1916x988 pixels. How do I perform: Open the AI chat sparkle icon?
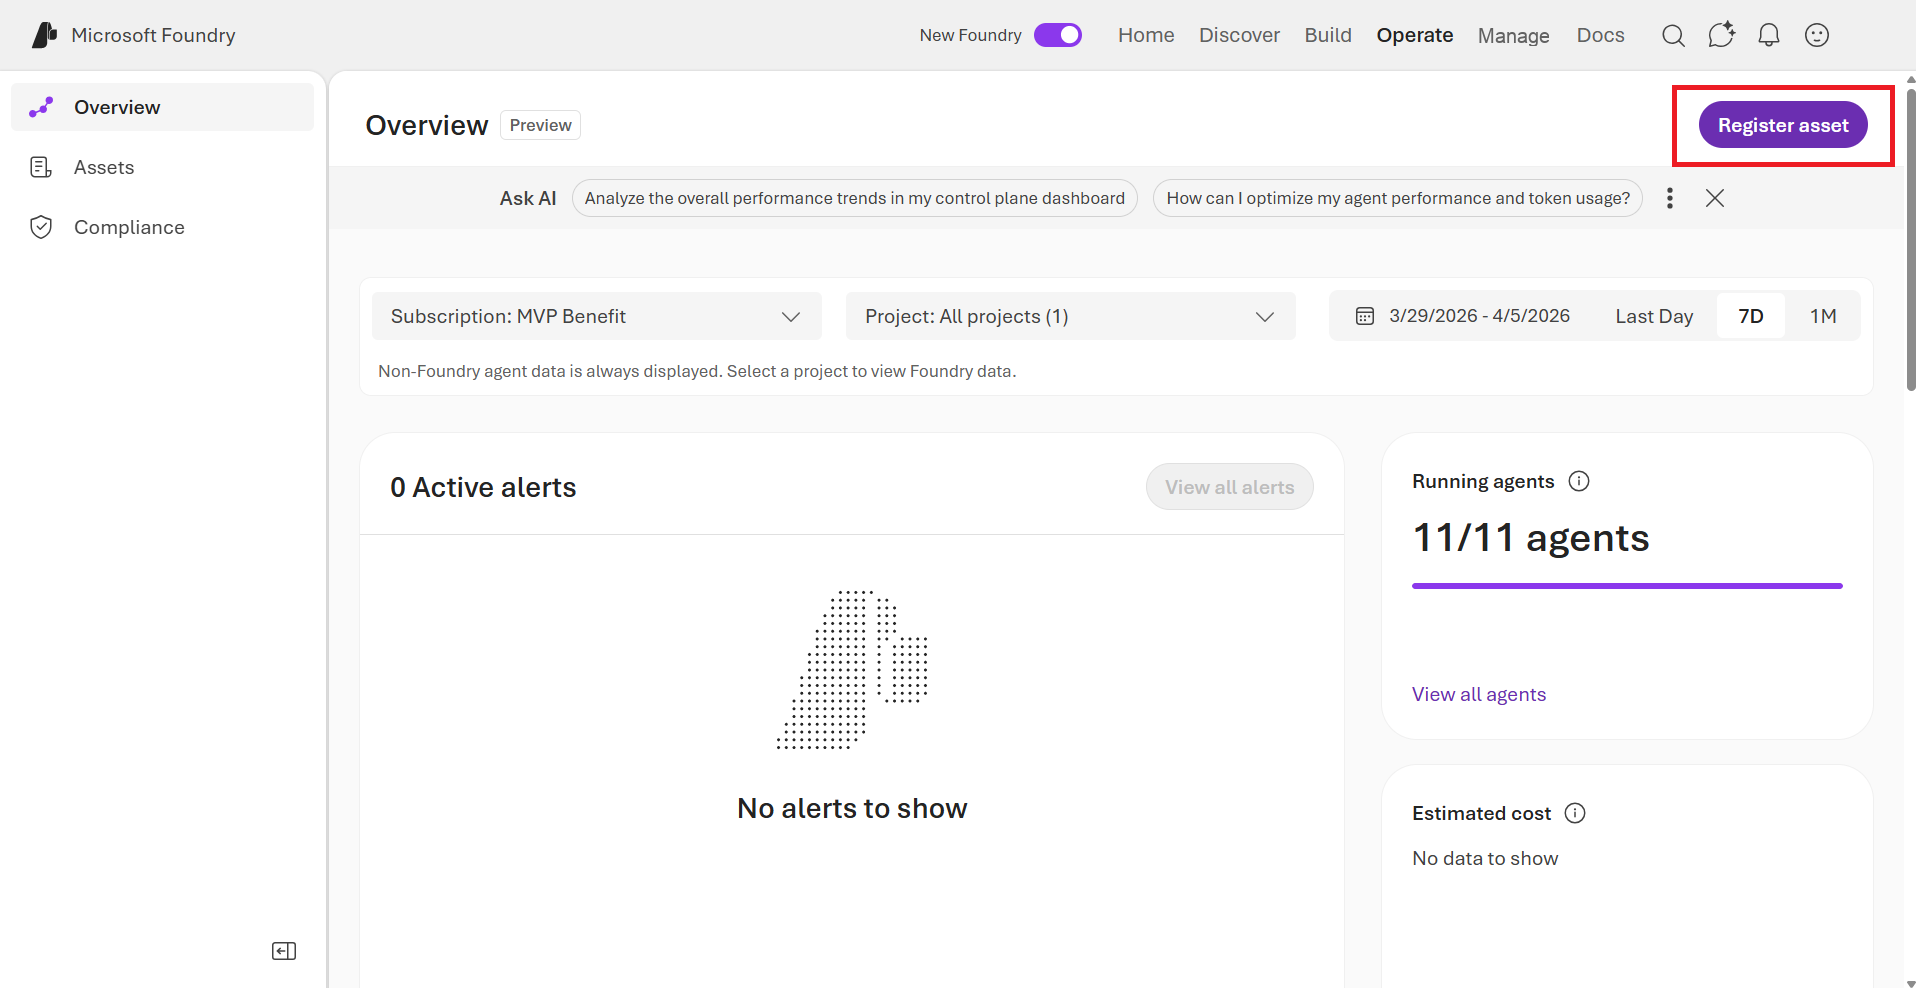click(1721, 35)
